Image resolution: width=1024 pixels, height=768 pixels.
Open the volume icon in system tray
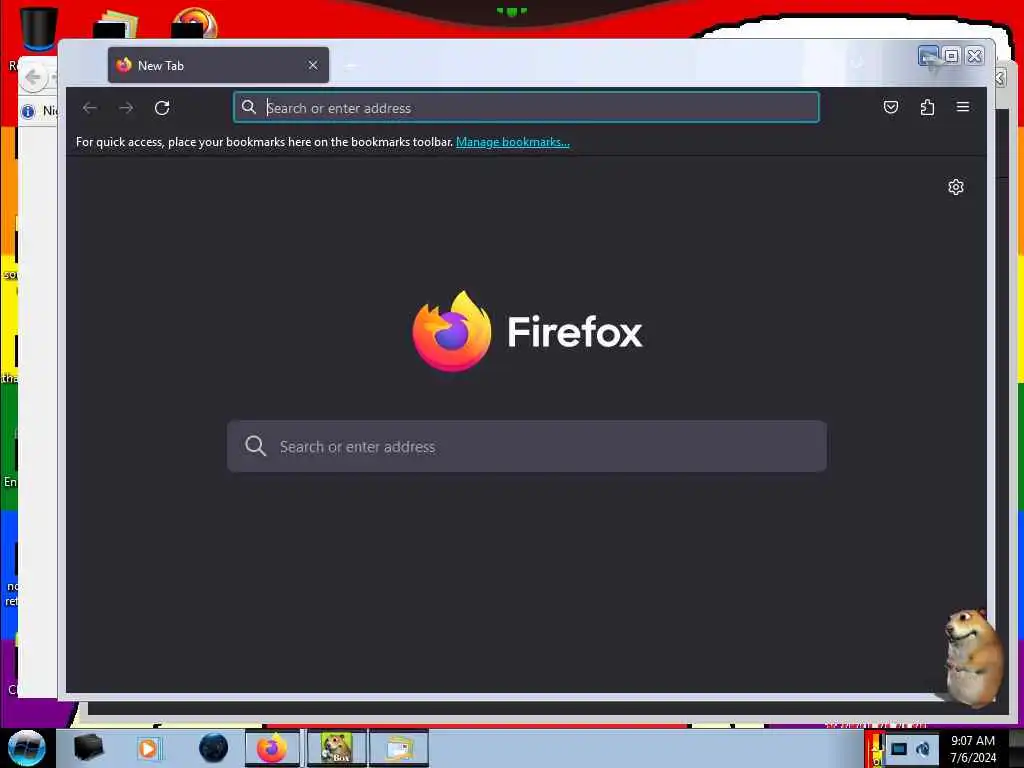[x=923, y=749]
